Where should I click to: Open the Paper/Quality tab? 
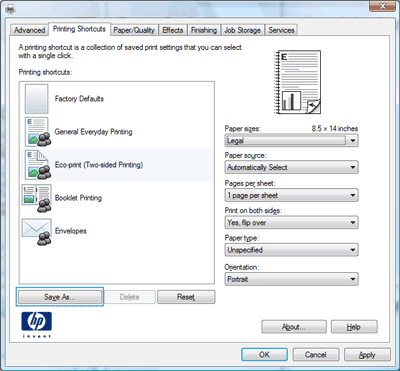pyautogui.click(x=134, y=30)
